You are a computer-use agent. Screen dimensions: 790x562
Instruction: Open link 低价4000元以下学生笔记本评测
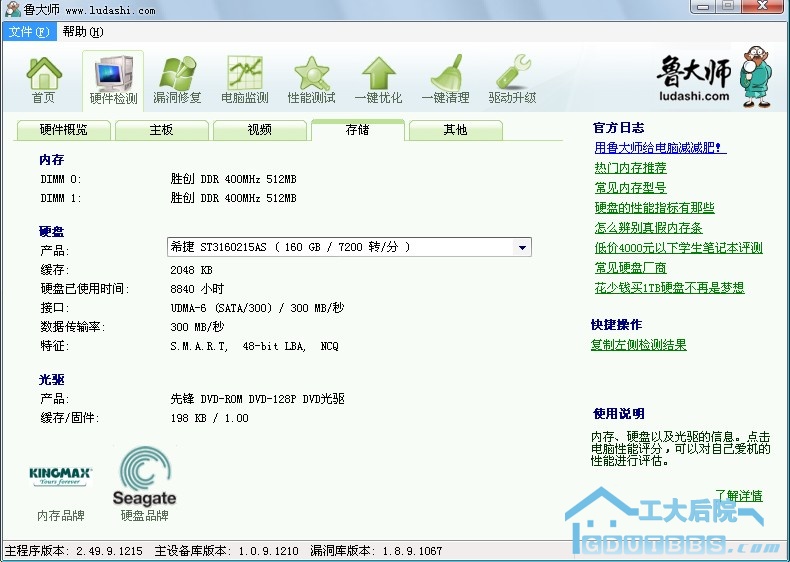[679, 248]
